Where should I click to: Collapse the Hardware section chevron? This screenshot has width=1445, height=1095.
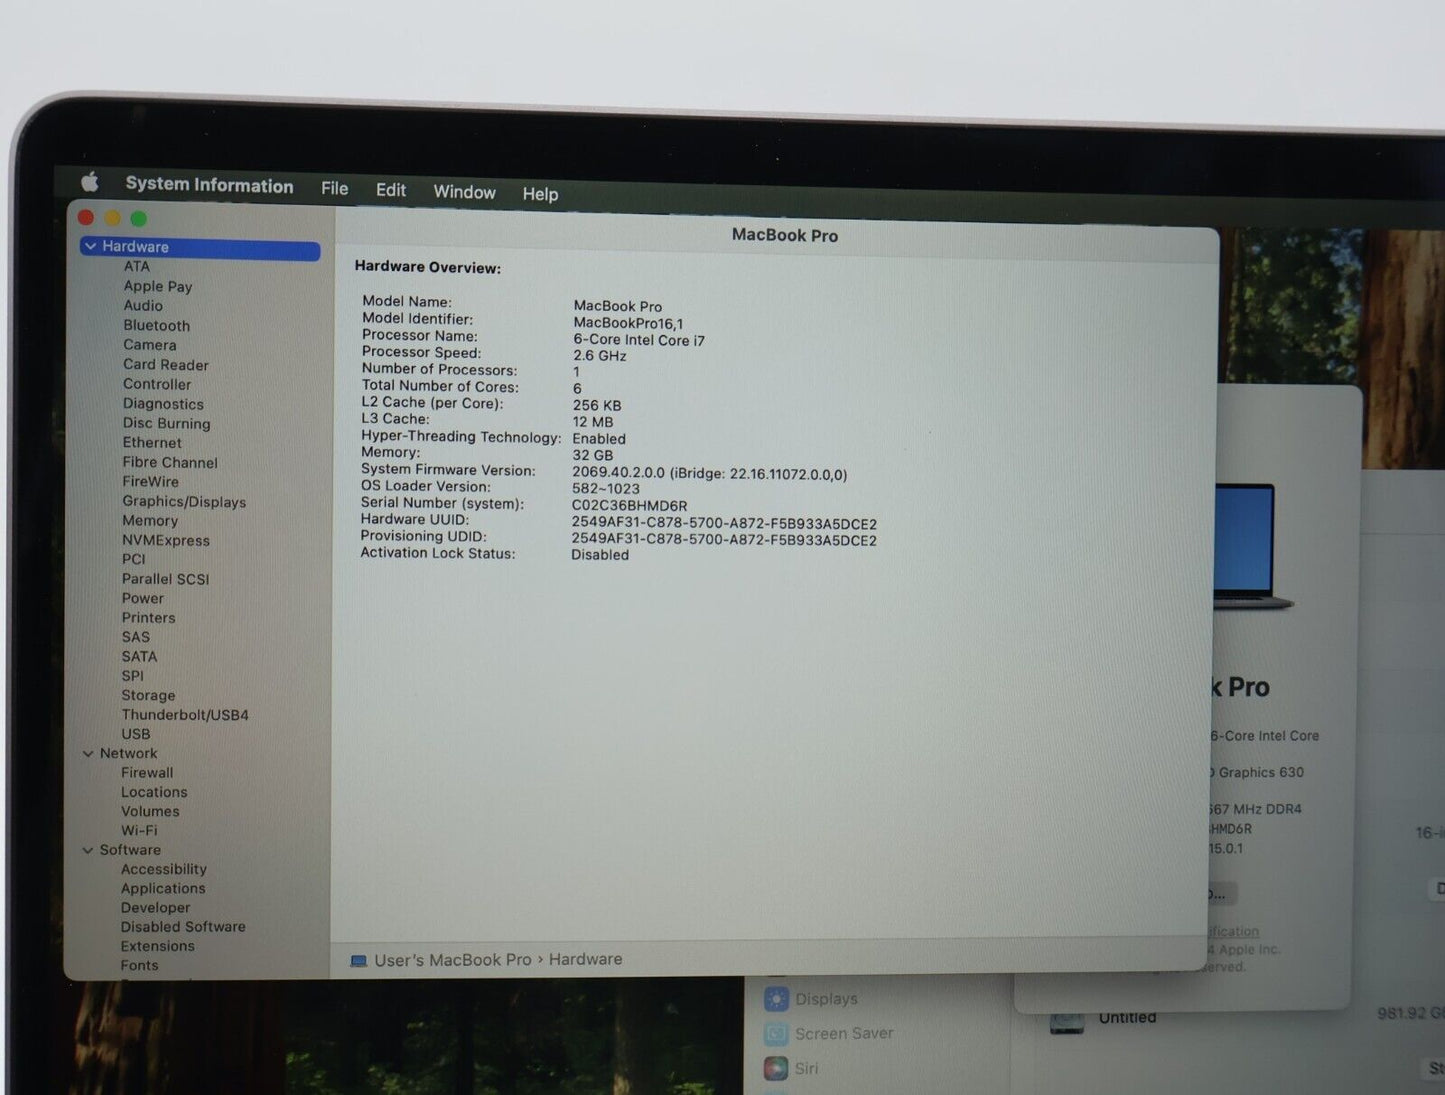point(91,246)
